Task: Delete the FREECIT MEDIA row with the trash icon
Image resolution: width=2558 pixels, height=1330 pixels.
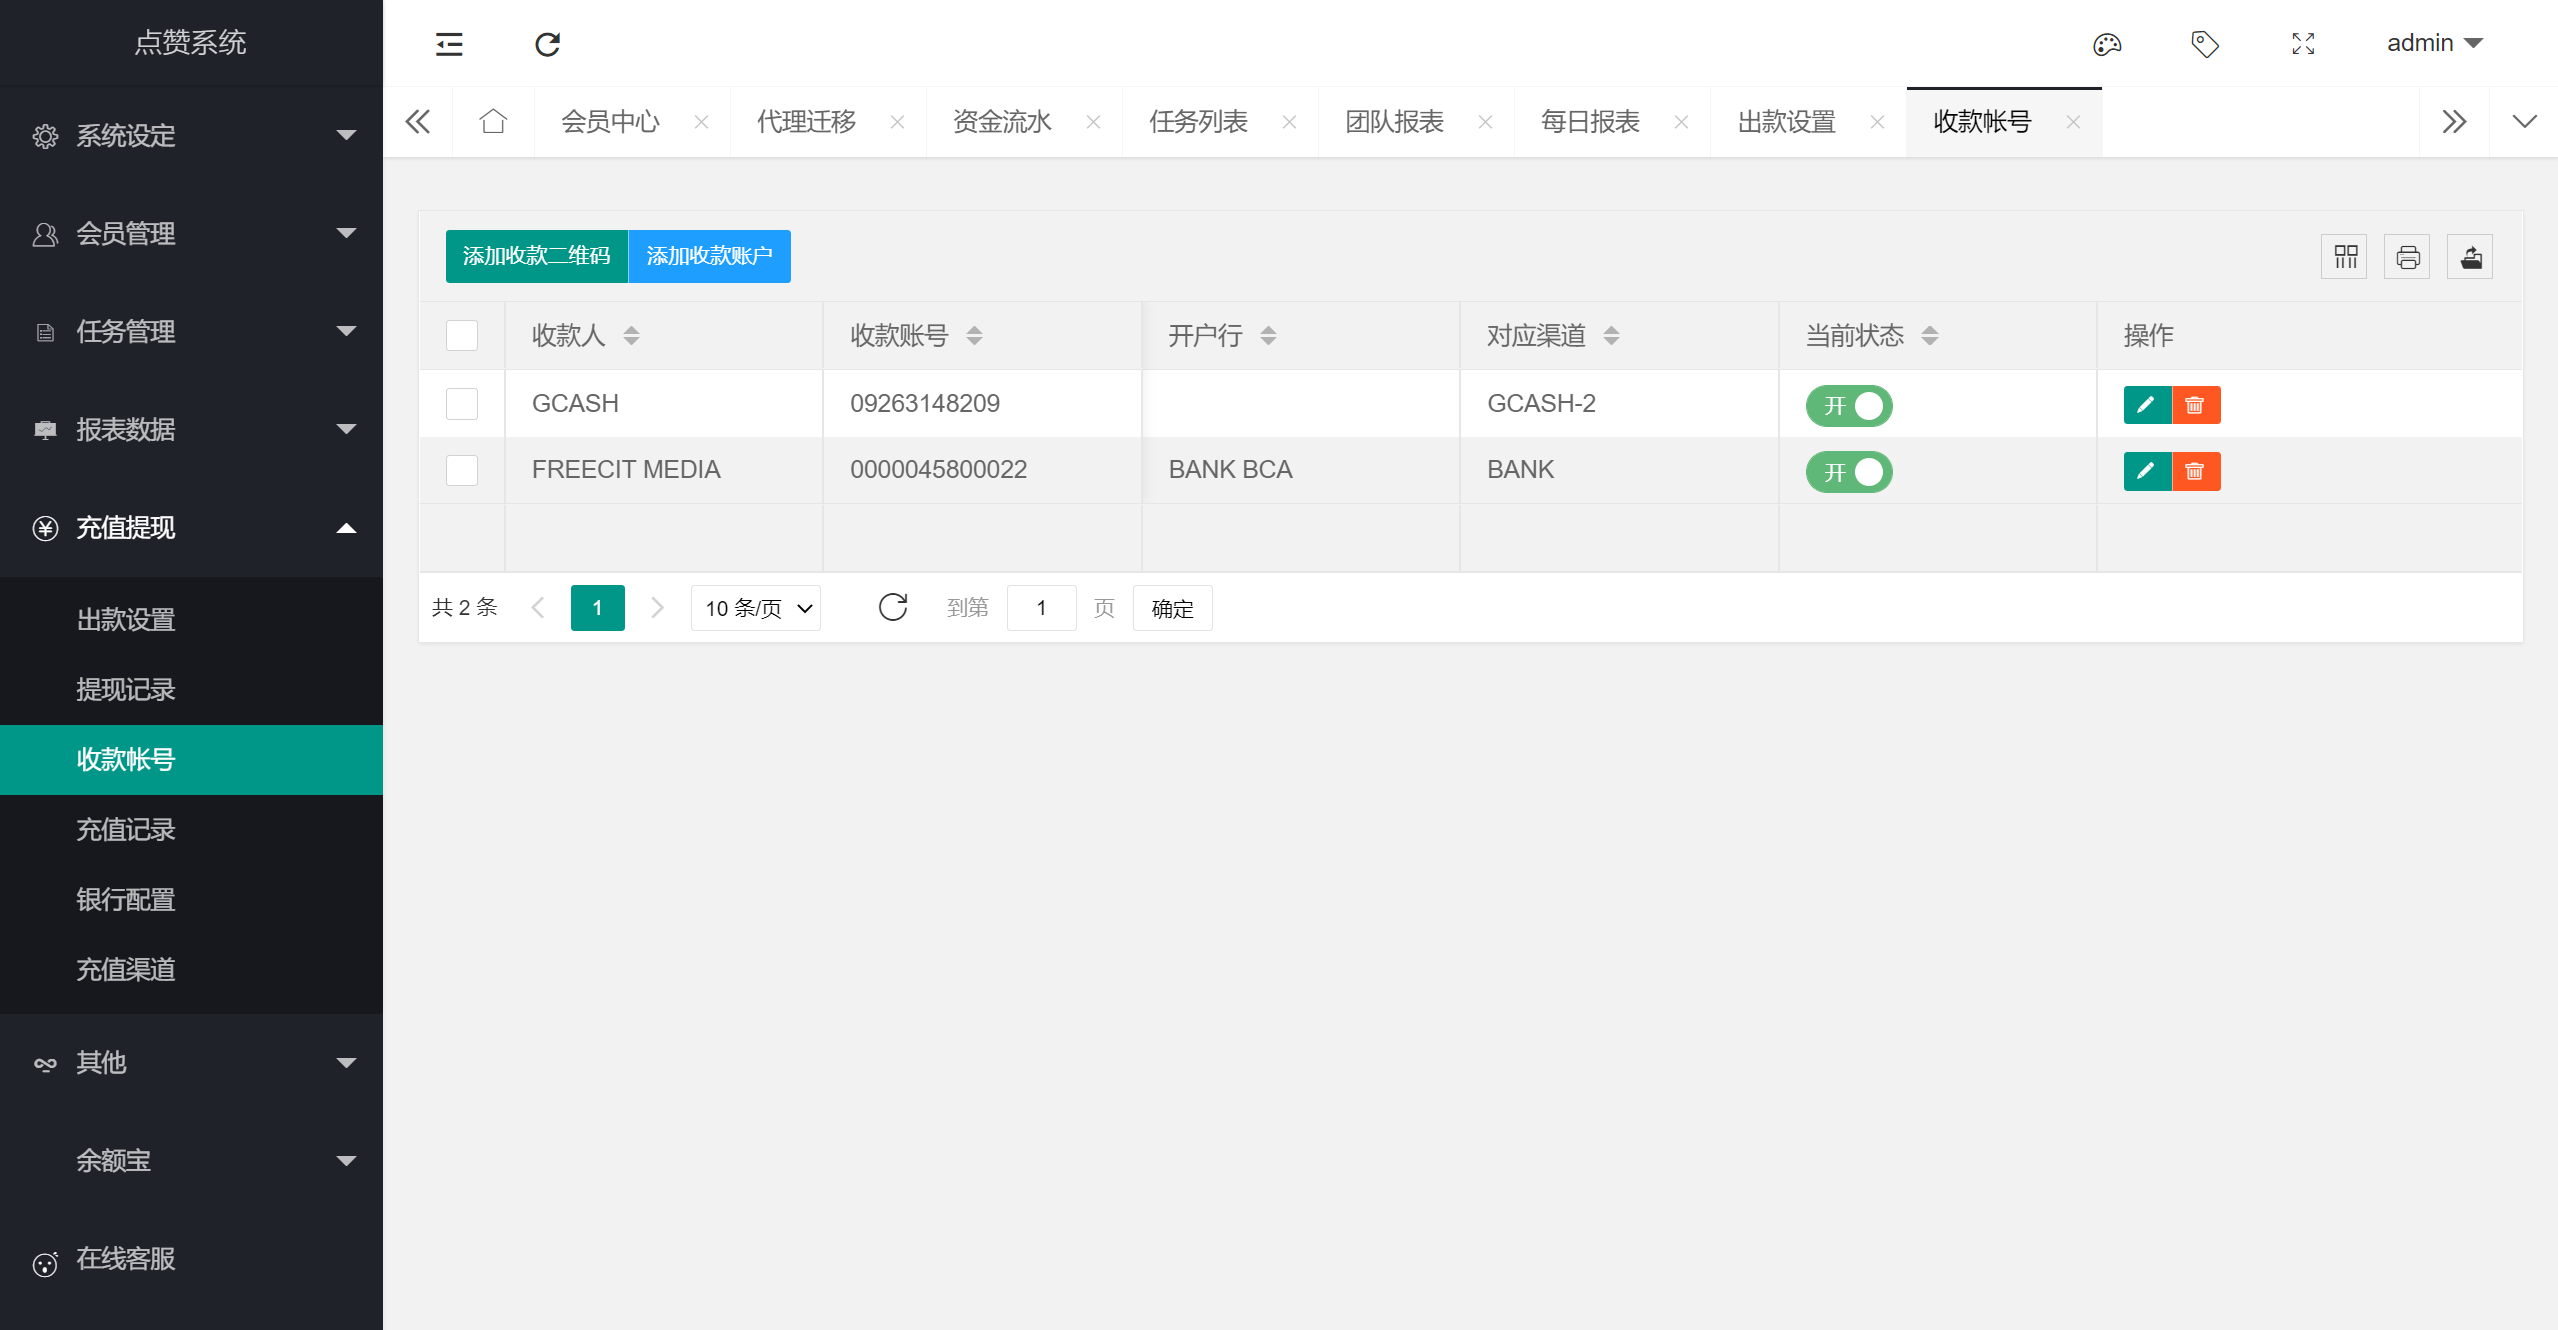Action: pyautogui.click(x=2196, y=471)
